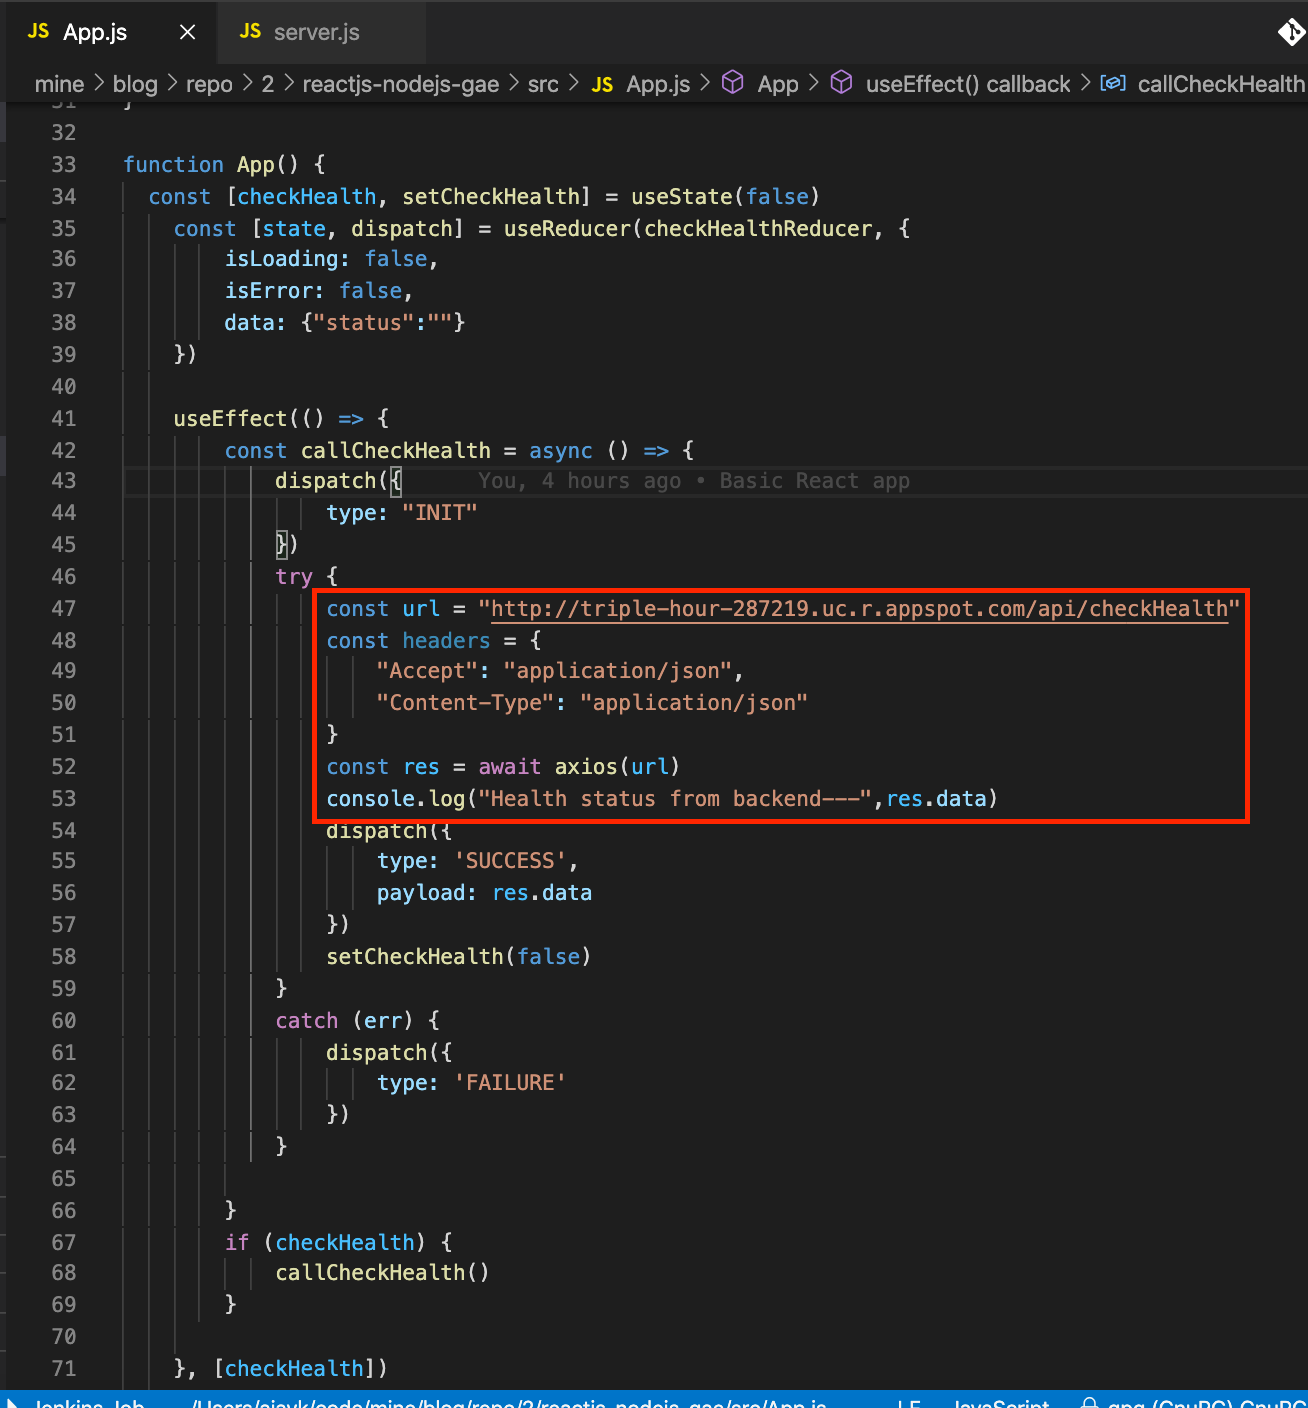Select the mine breadcrumb item
Viewport: 1308px width, 1408px height.
tap(59, 84)
